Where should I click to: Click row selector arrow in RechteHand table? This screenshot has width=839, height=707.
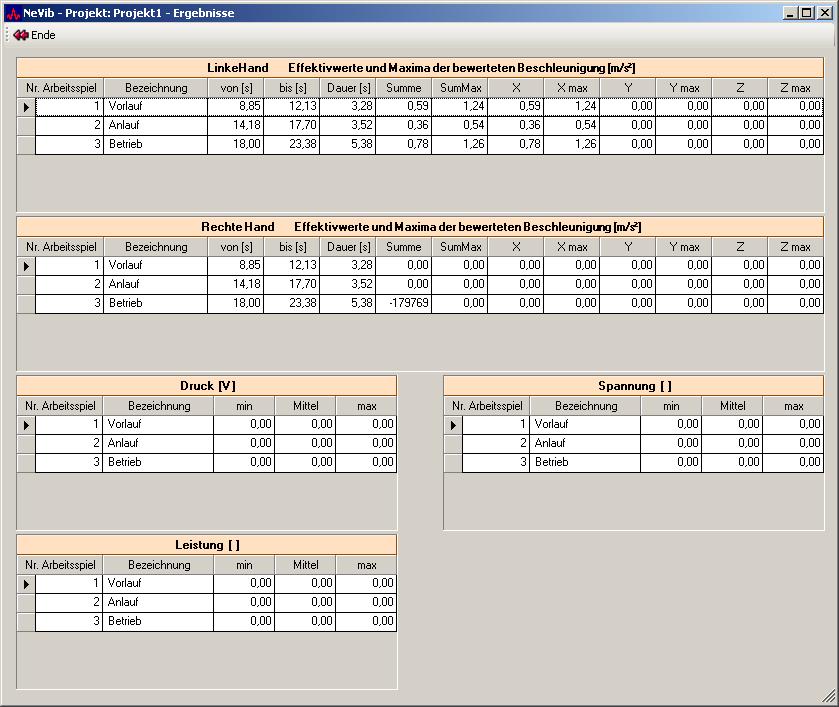click(26, 266)
